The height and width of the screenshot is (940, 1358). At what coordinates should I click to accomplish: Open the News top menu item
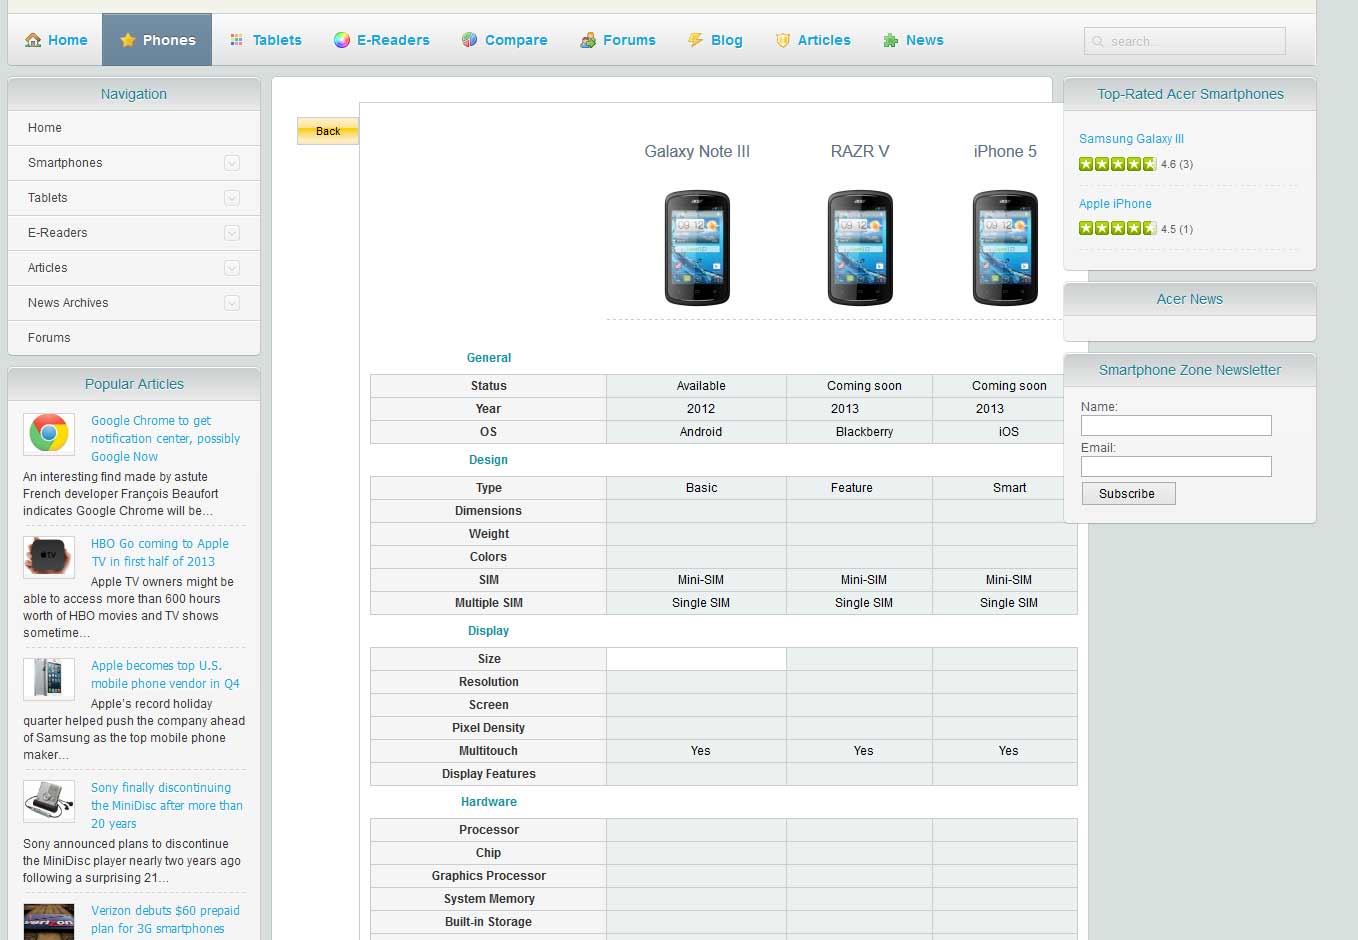(913, 40)
